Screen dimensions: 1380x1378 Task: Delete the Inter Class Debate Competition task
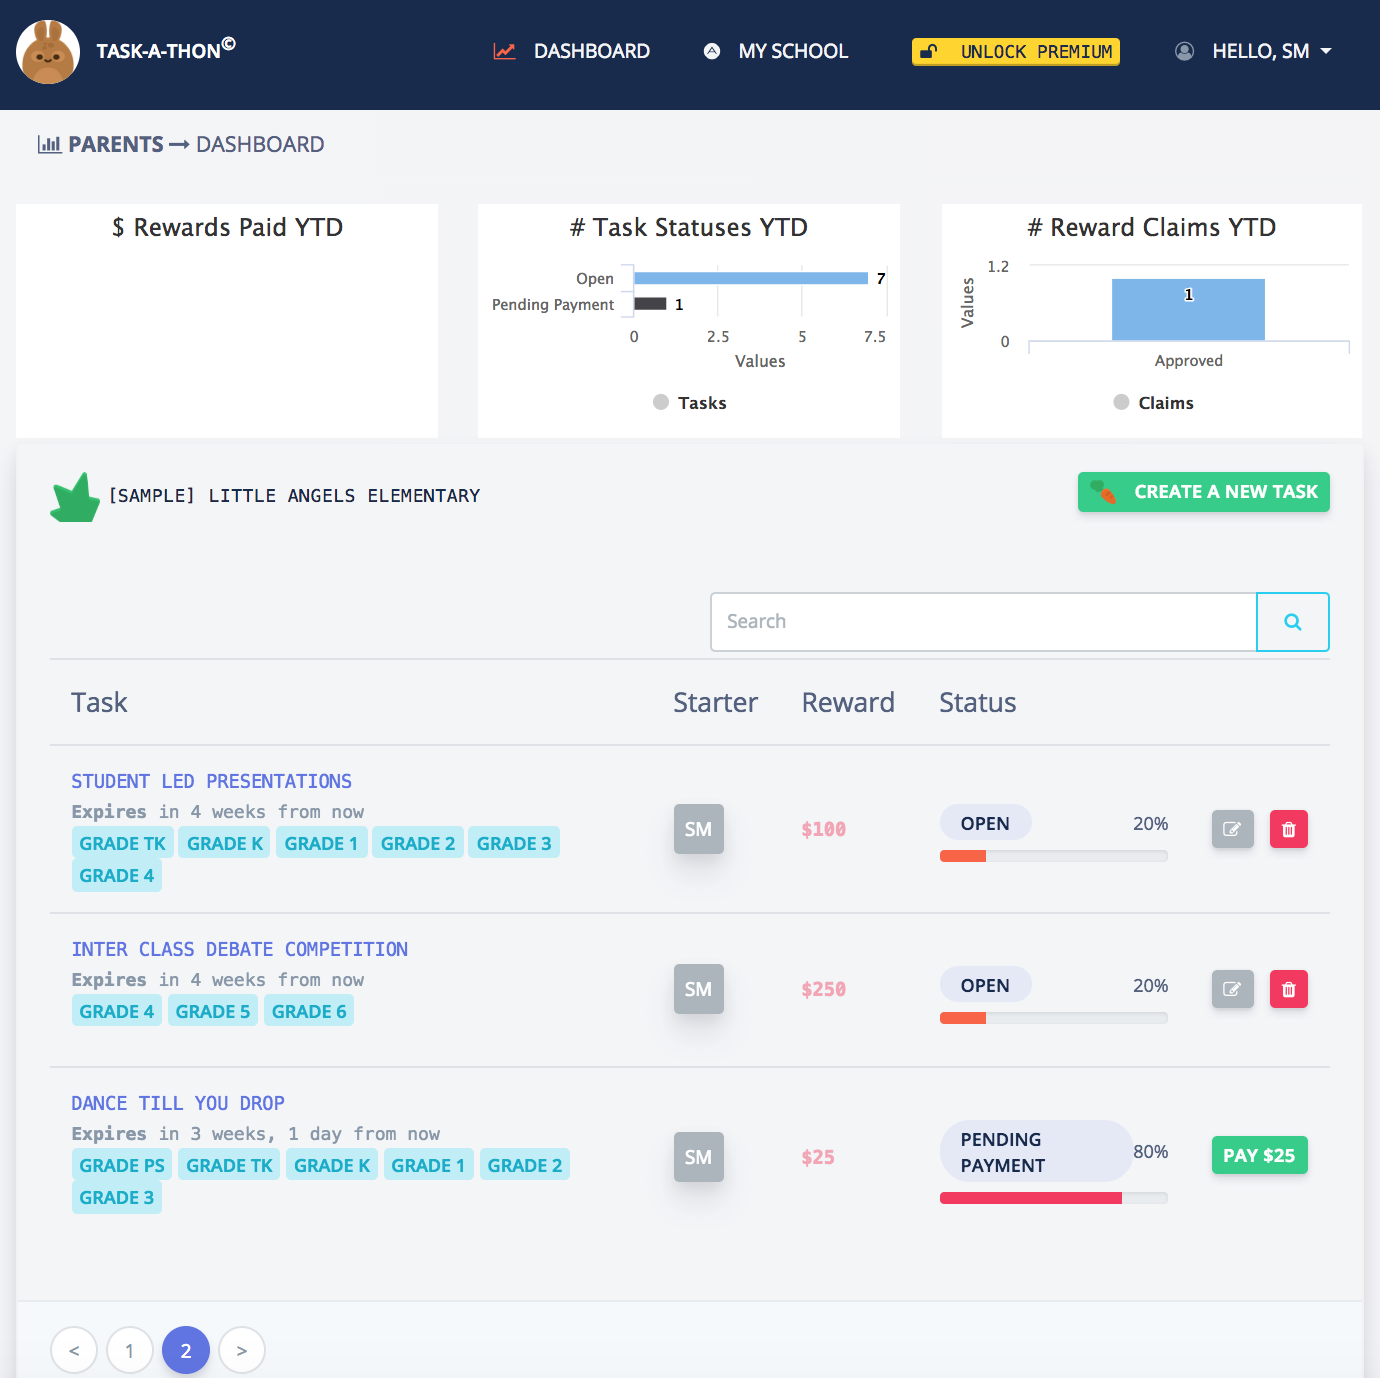click(x=1289, y=989)
